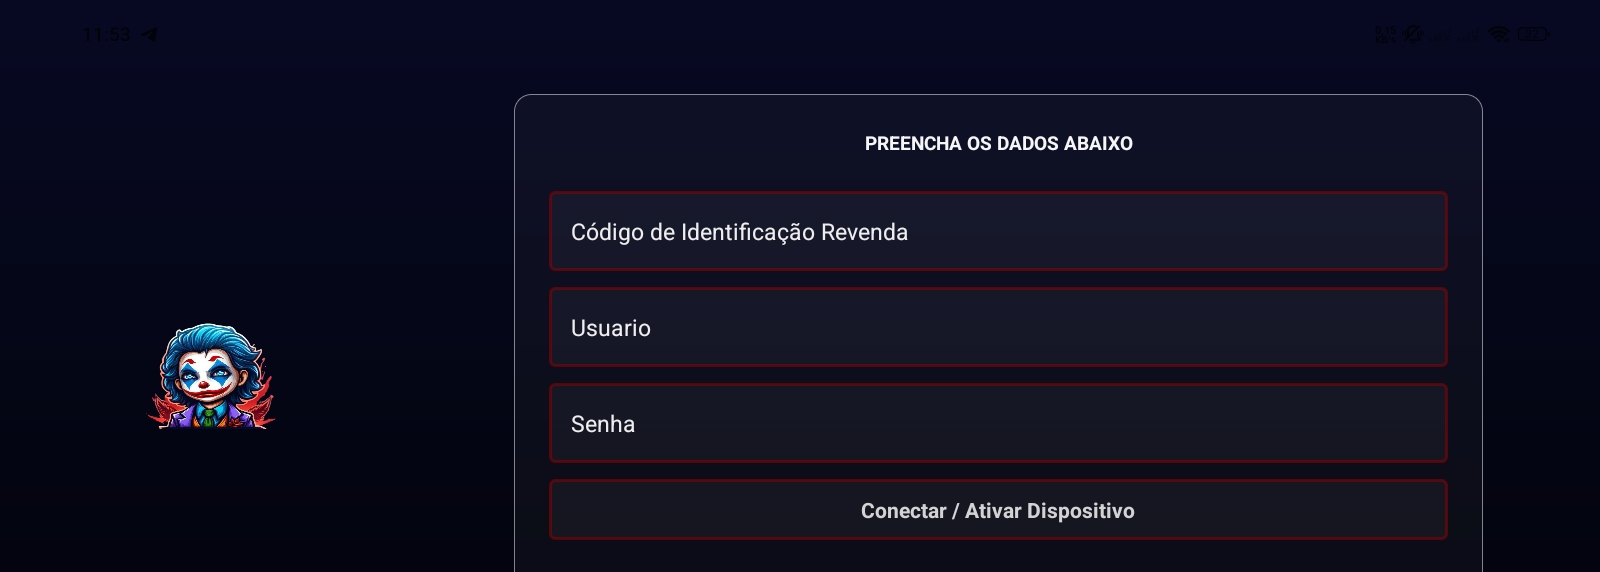
Task: Click the Usuario placeholder text
Action: [610, 328]
